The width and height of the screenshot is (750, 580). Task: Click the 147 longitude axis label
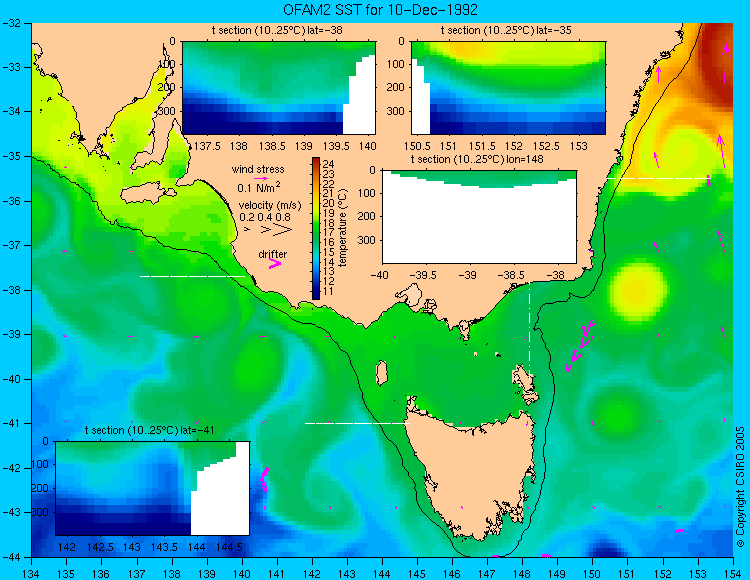pos(487,573)
